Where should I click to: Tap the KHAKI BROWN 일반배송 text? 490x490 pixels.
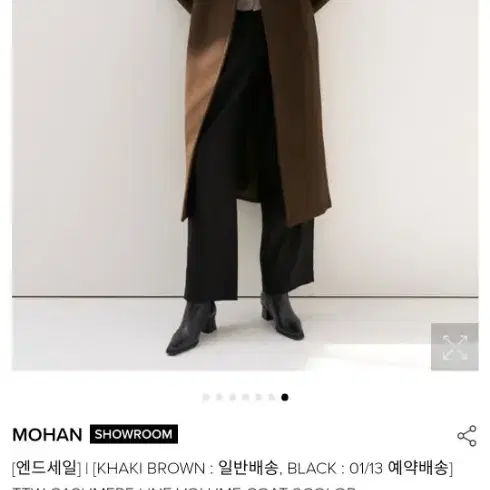tap(185, 468)
